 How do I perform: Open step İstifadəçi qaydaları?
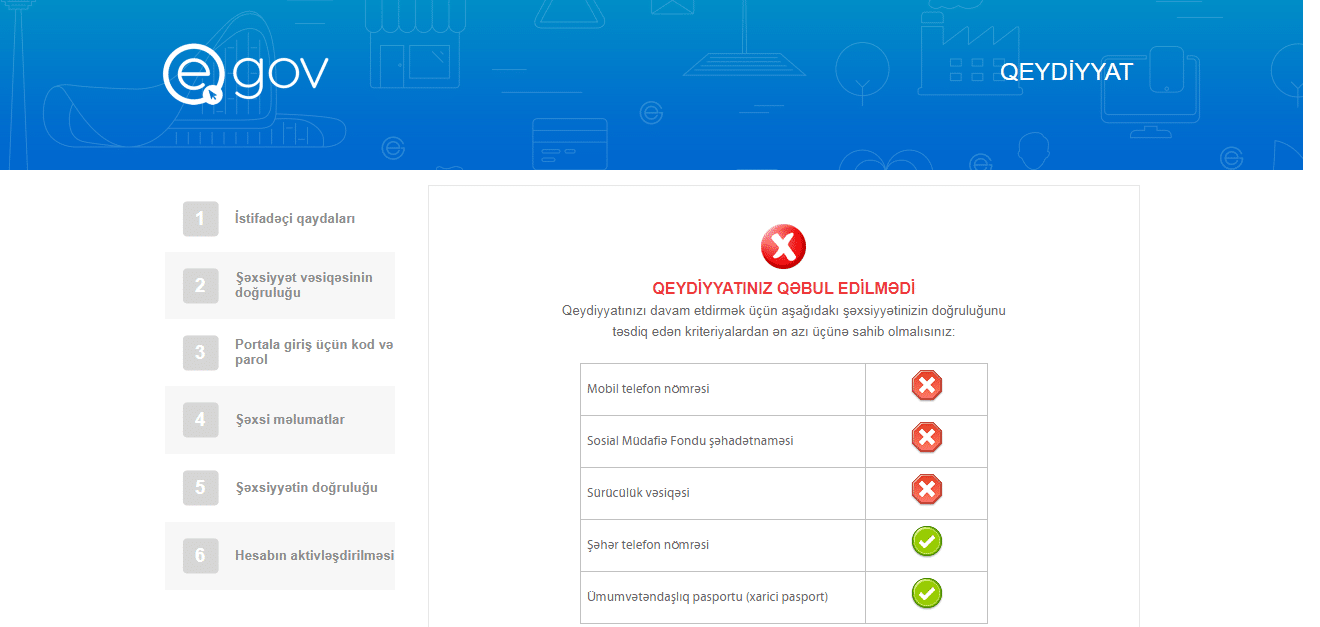pyautogui.click(x=288, y=219)
